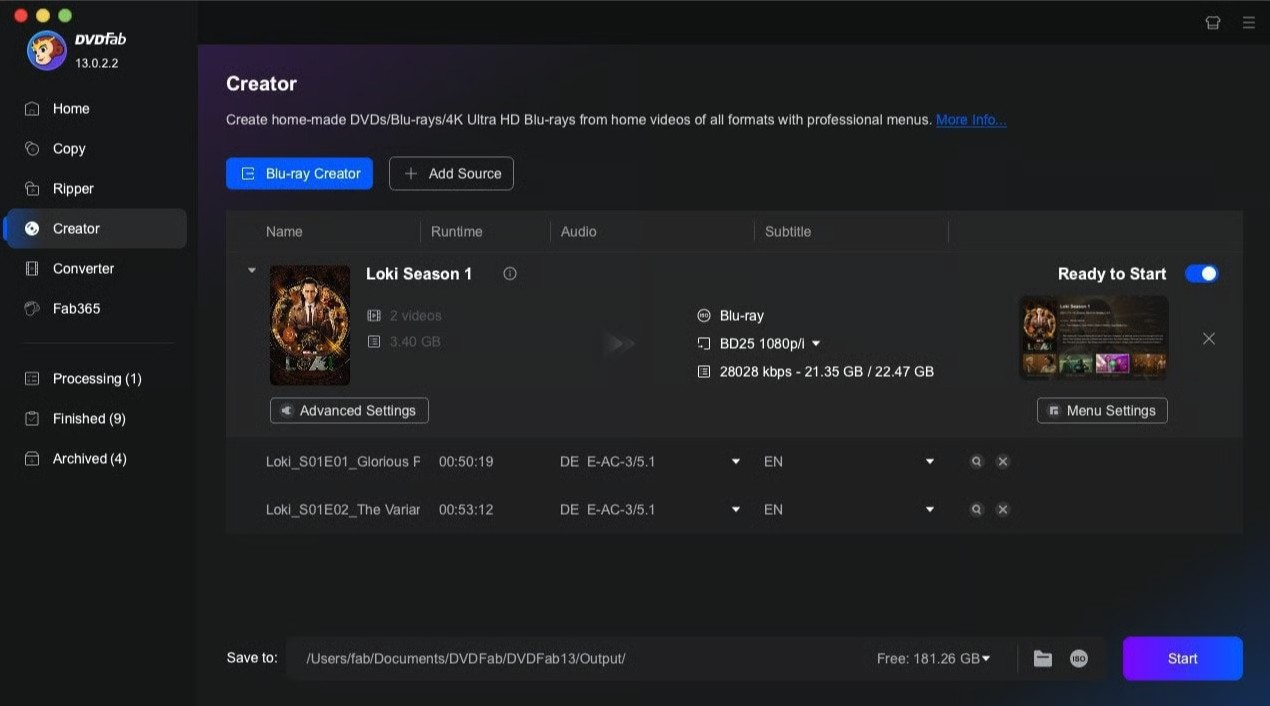The image size is (1270, 706).
Task: Click Add Source button
Action: (x=451, y=173)
